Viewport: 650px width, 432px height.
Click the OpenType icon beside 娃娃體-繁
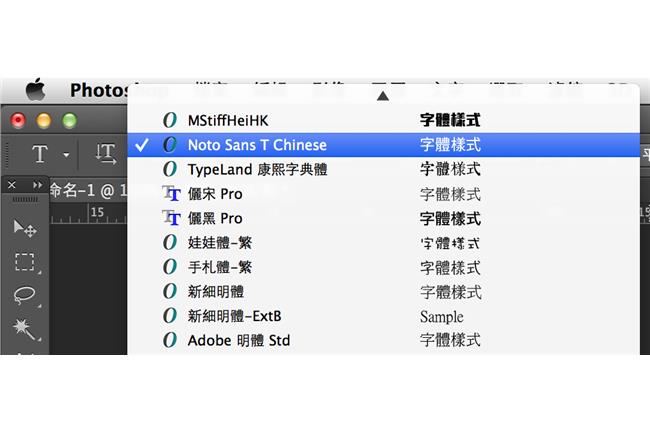click(x=170, y=243)
